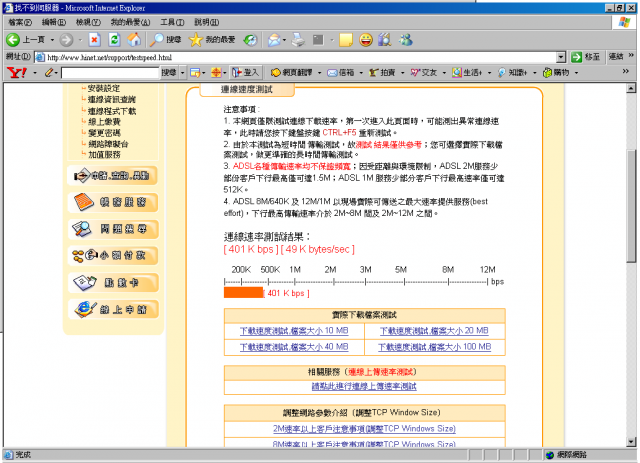Image resolution: width=640 pixels, height=463 pixels.
Task: Click the 加值服務 sidebar link
Action: 106,155
